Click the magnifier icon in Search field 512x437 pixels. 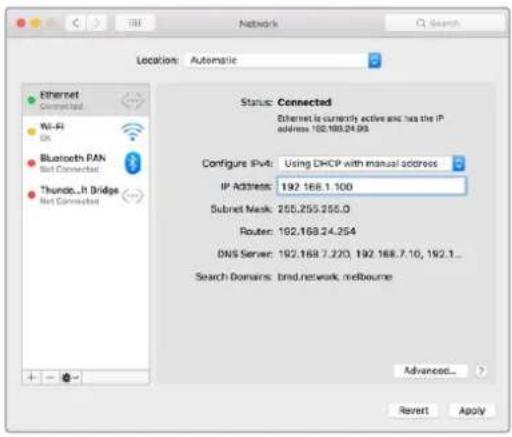[421, 23]
